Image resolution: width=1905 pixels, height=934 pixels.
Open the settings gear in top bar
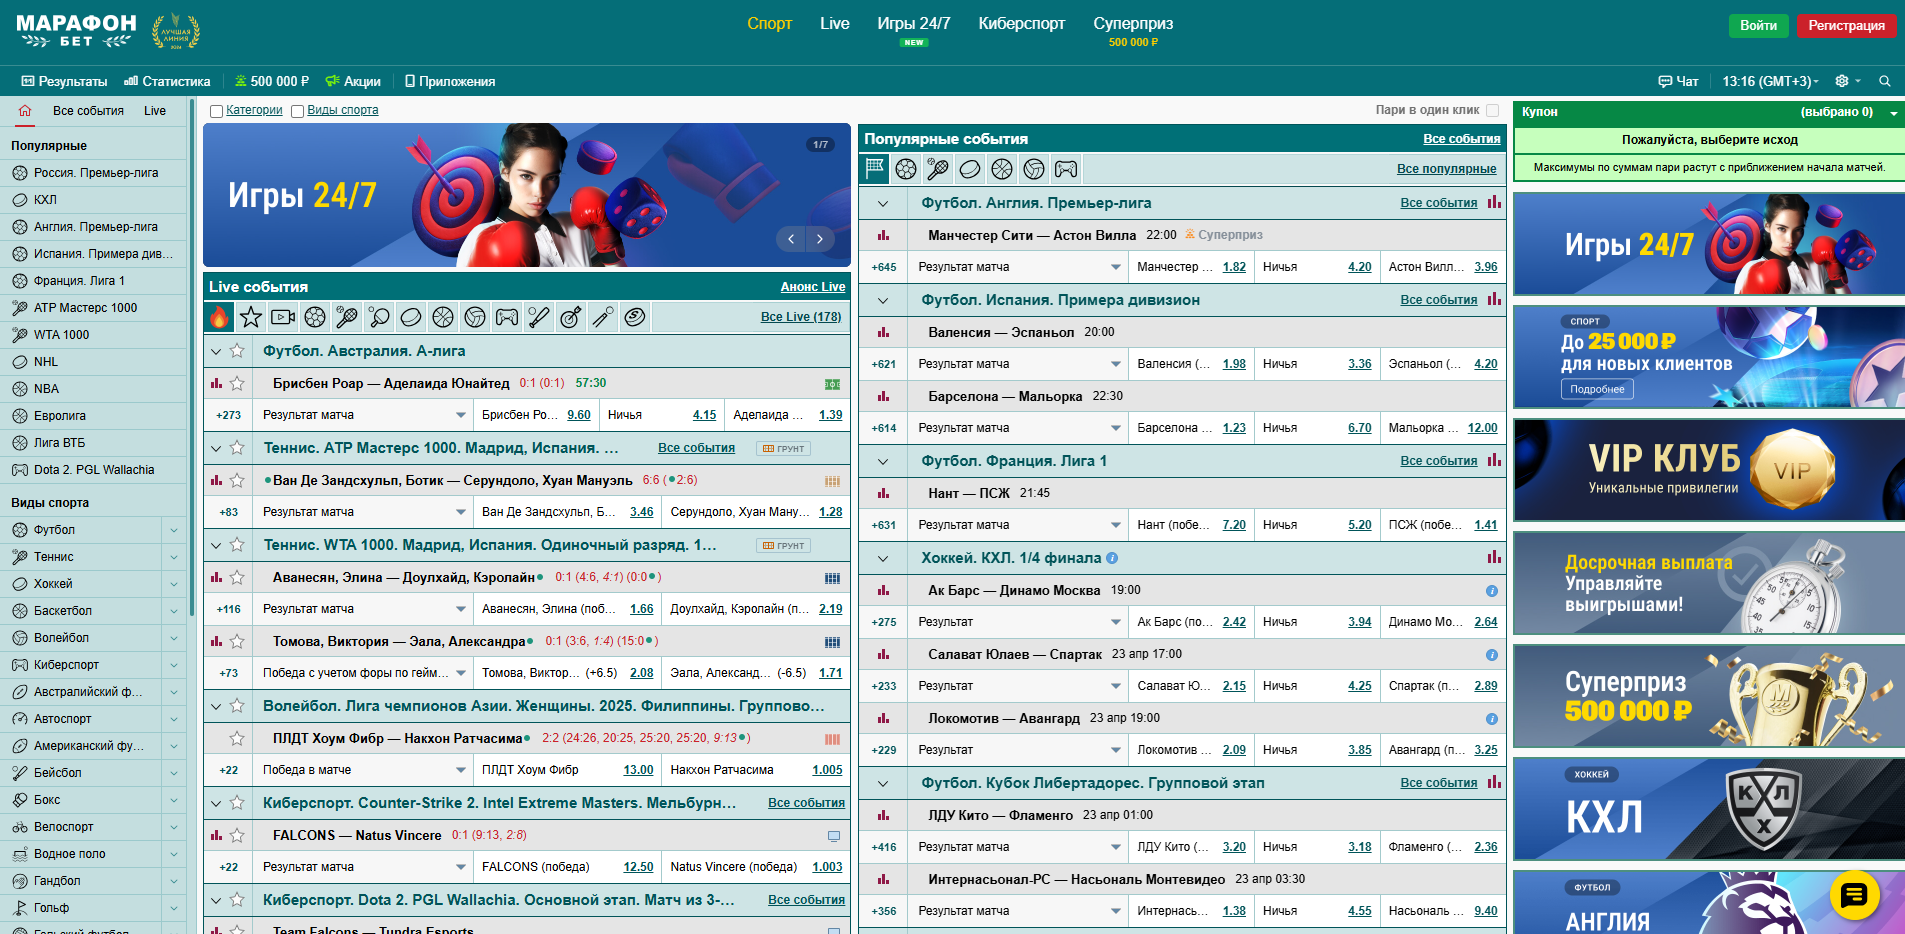(x=1842, y=81)
